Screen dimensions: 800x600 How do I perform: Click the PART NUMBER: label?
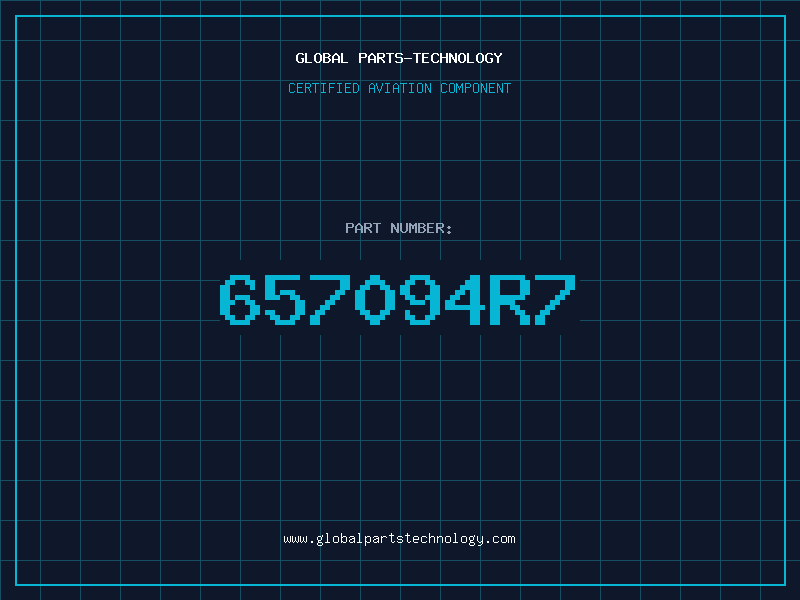(399, 228)
